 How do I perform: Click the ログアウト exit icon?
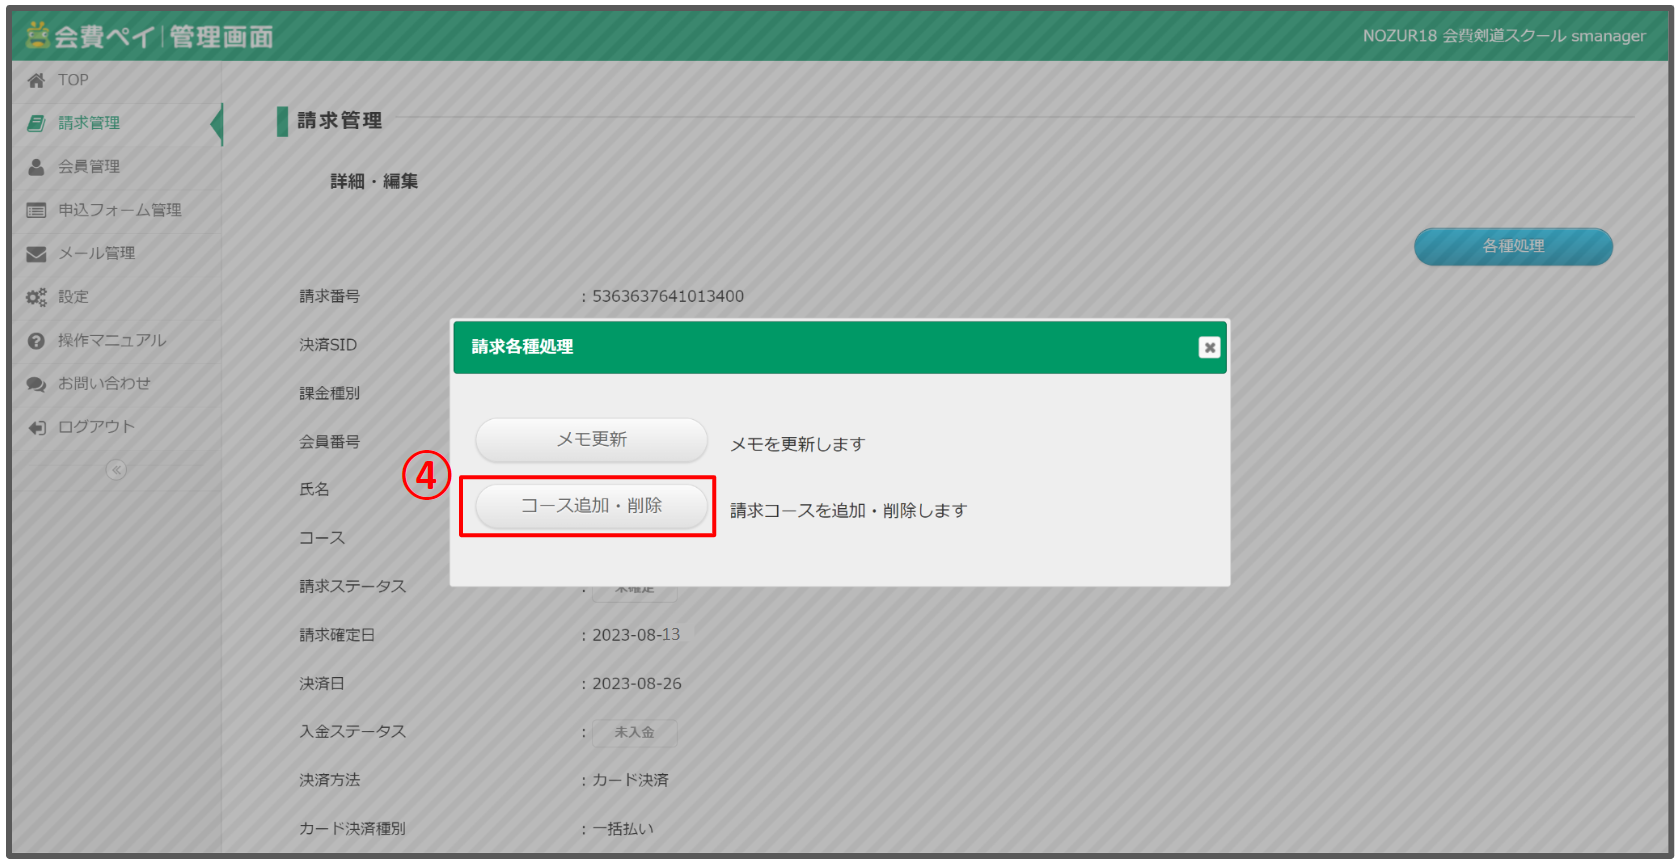coord(37,427)
